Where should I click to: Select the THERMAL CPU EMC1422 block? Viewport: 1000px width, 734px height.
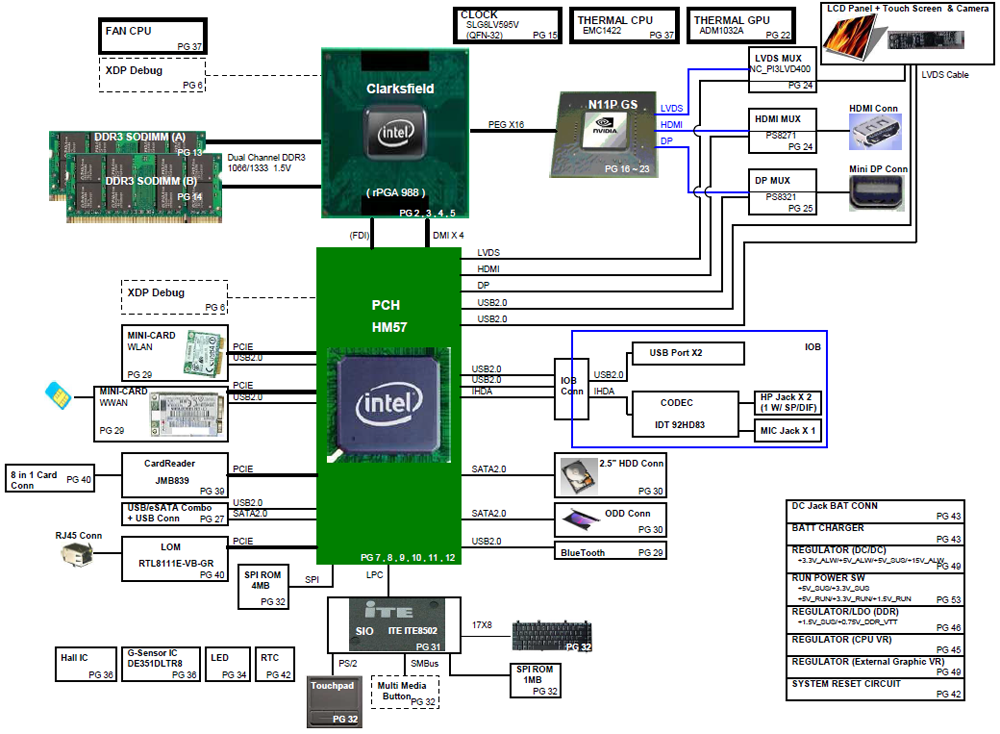coord(624,26)
